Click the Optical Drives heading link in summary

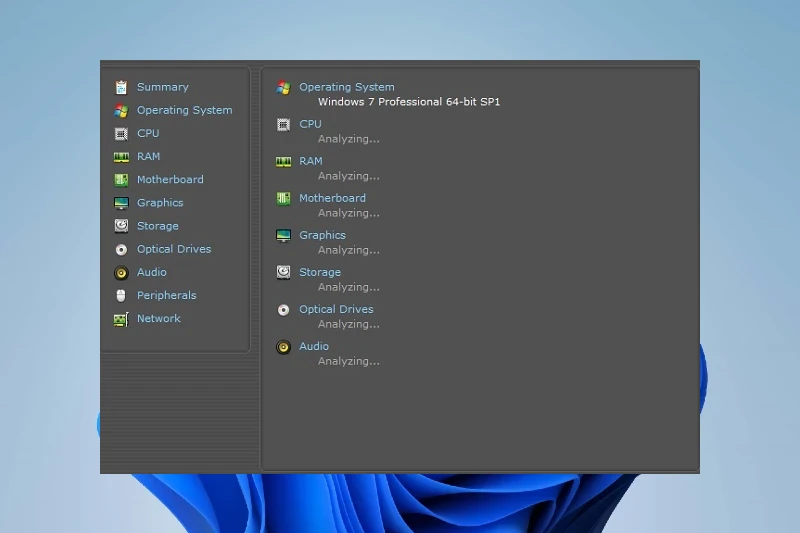point(336,309)
